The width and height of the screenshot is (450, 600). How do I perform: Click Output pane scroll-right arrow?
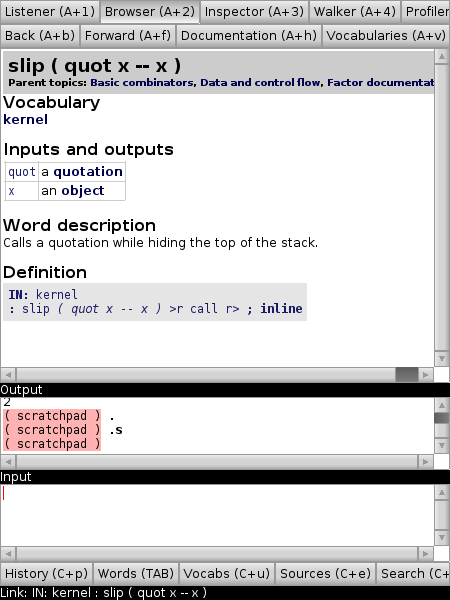(426, 462)
